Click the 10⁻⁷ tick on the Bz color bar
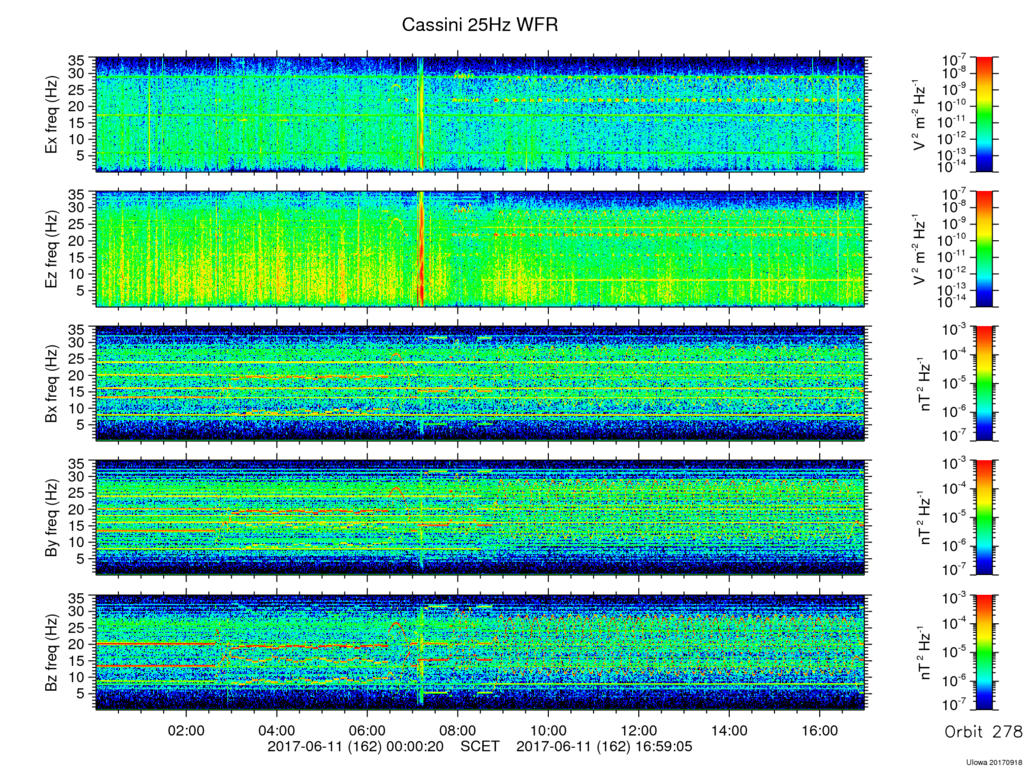Viewport: 1024px width, 767px height. tap(956, 704)
